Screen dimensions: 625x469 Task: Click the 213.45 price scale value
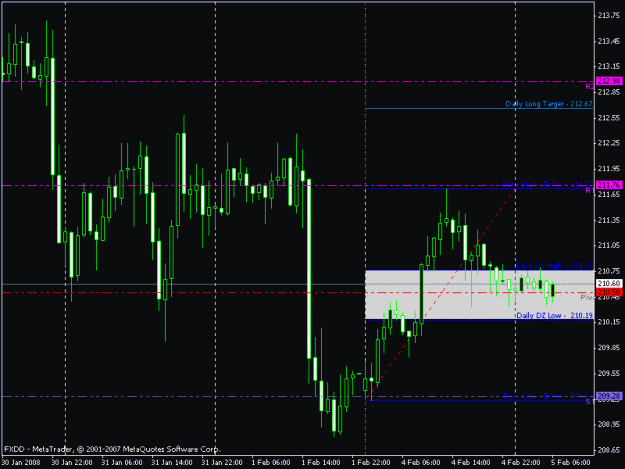coord(609,41)
